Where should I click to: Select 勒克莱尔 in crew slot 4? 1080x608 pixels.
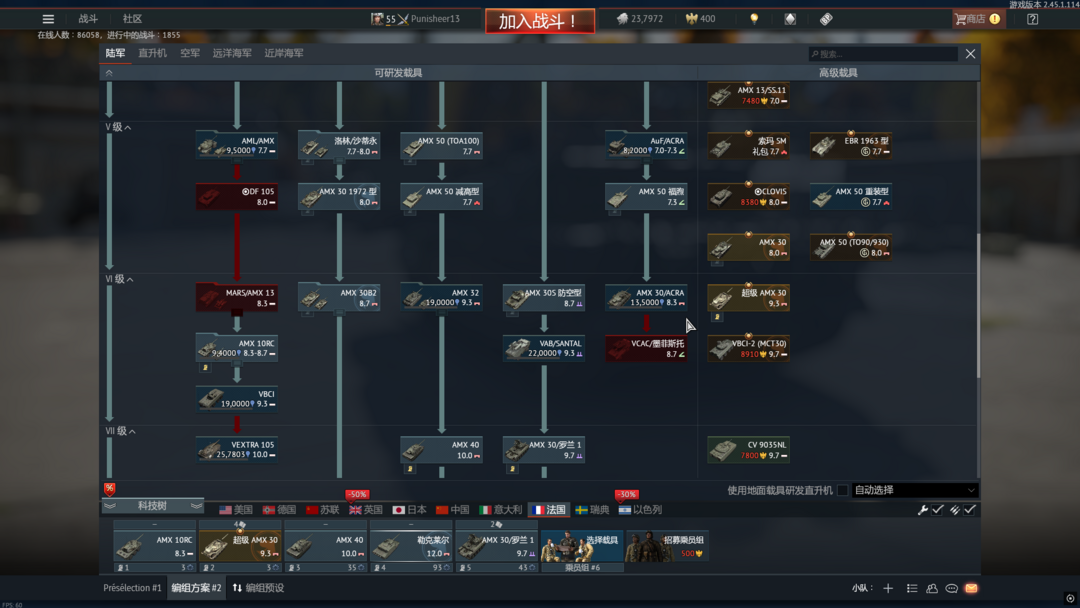411,546
